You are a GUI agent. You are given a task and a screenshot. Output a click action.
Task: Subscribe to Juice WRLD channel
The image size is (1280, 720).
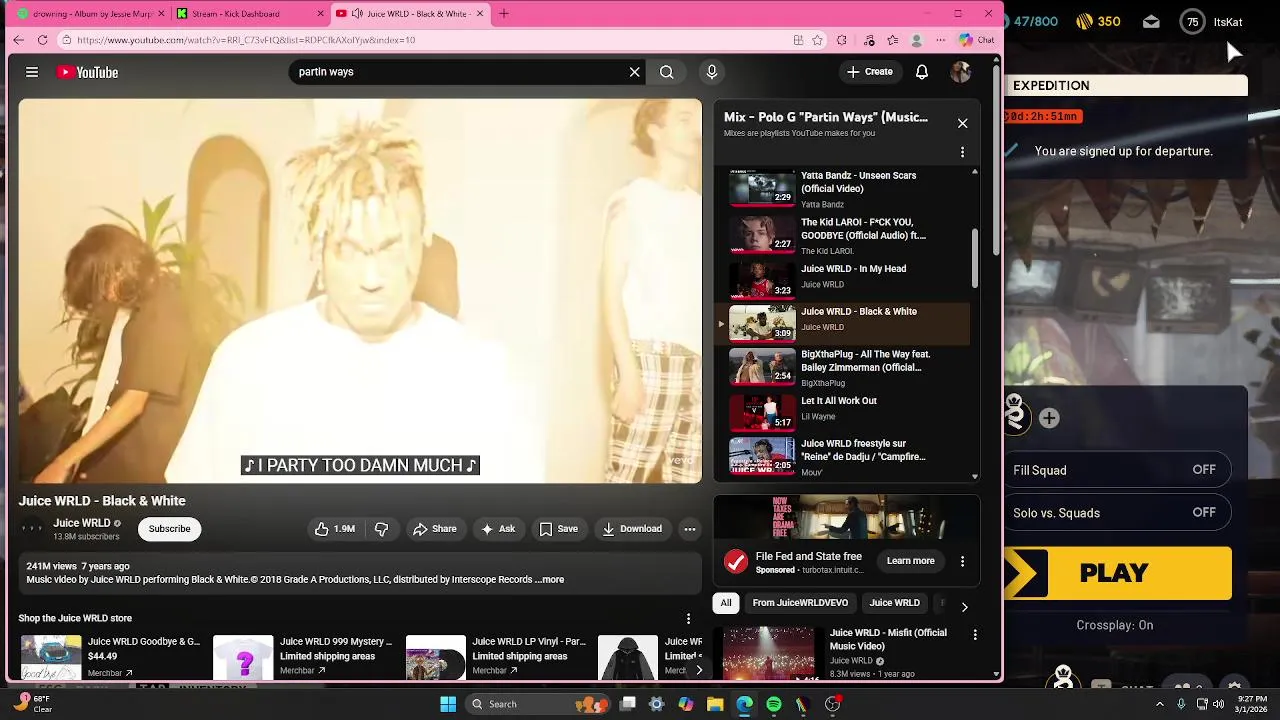169,529
